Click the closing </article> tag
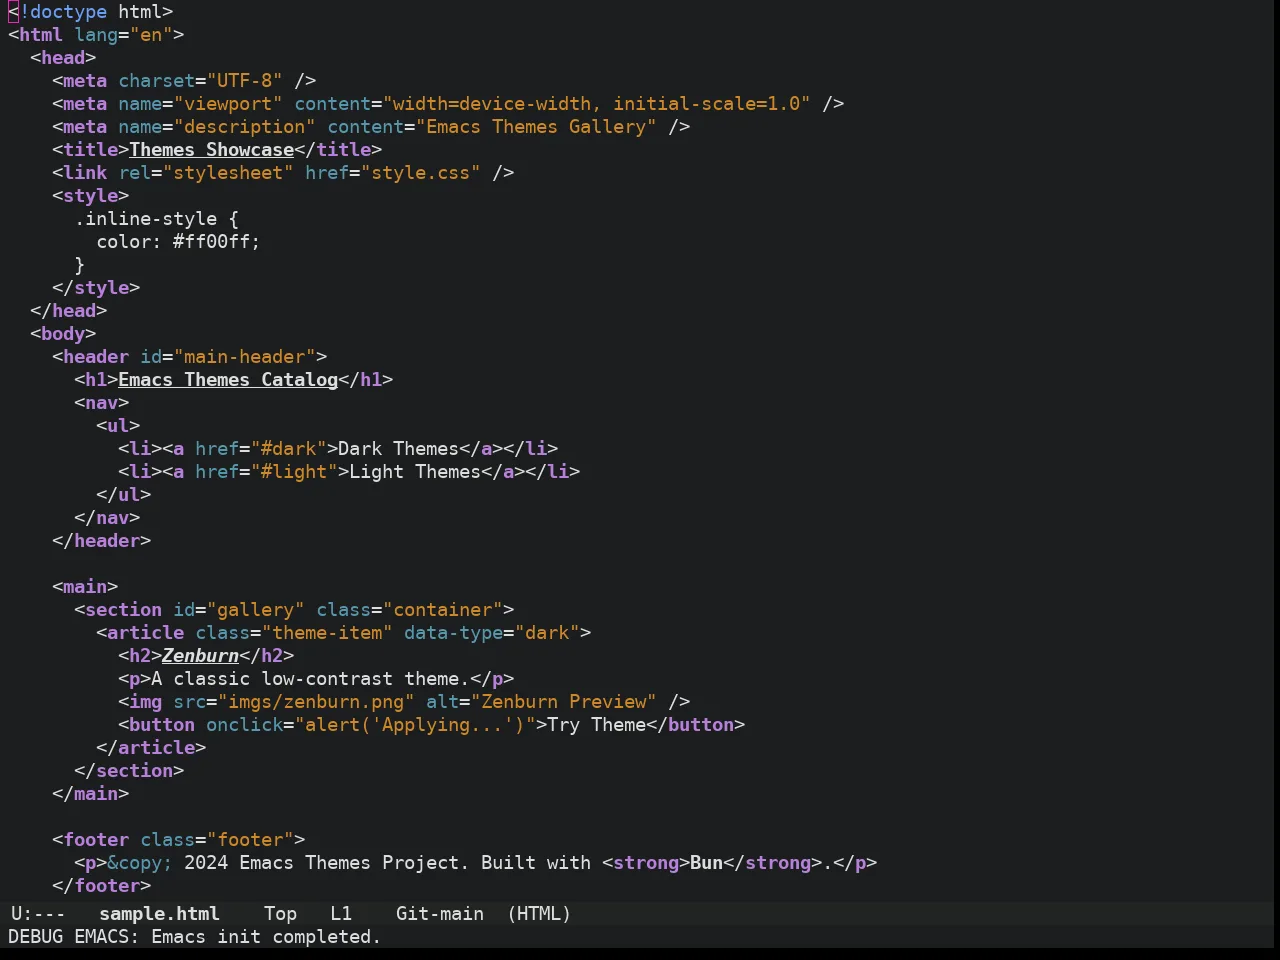Screen dimensions: 1280x960 tap(151, 747)
